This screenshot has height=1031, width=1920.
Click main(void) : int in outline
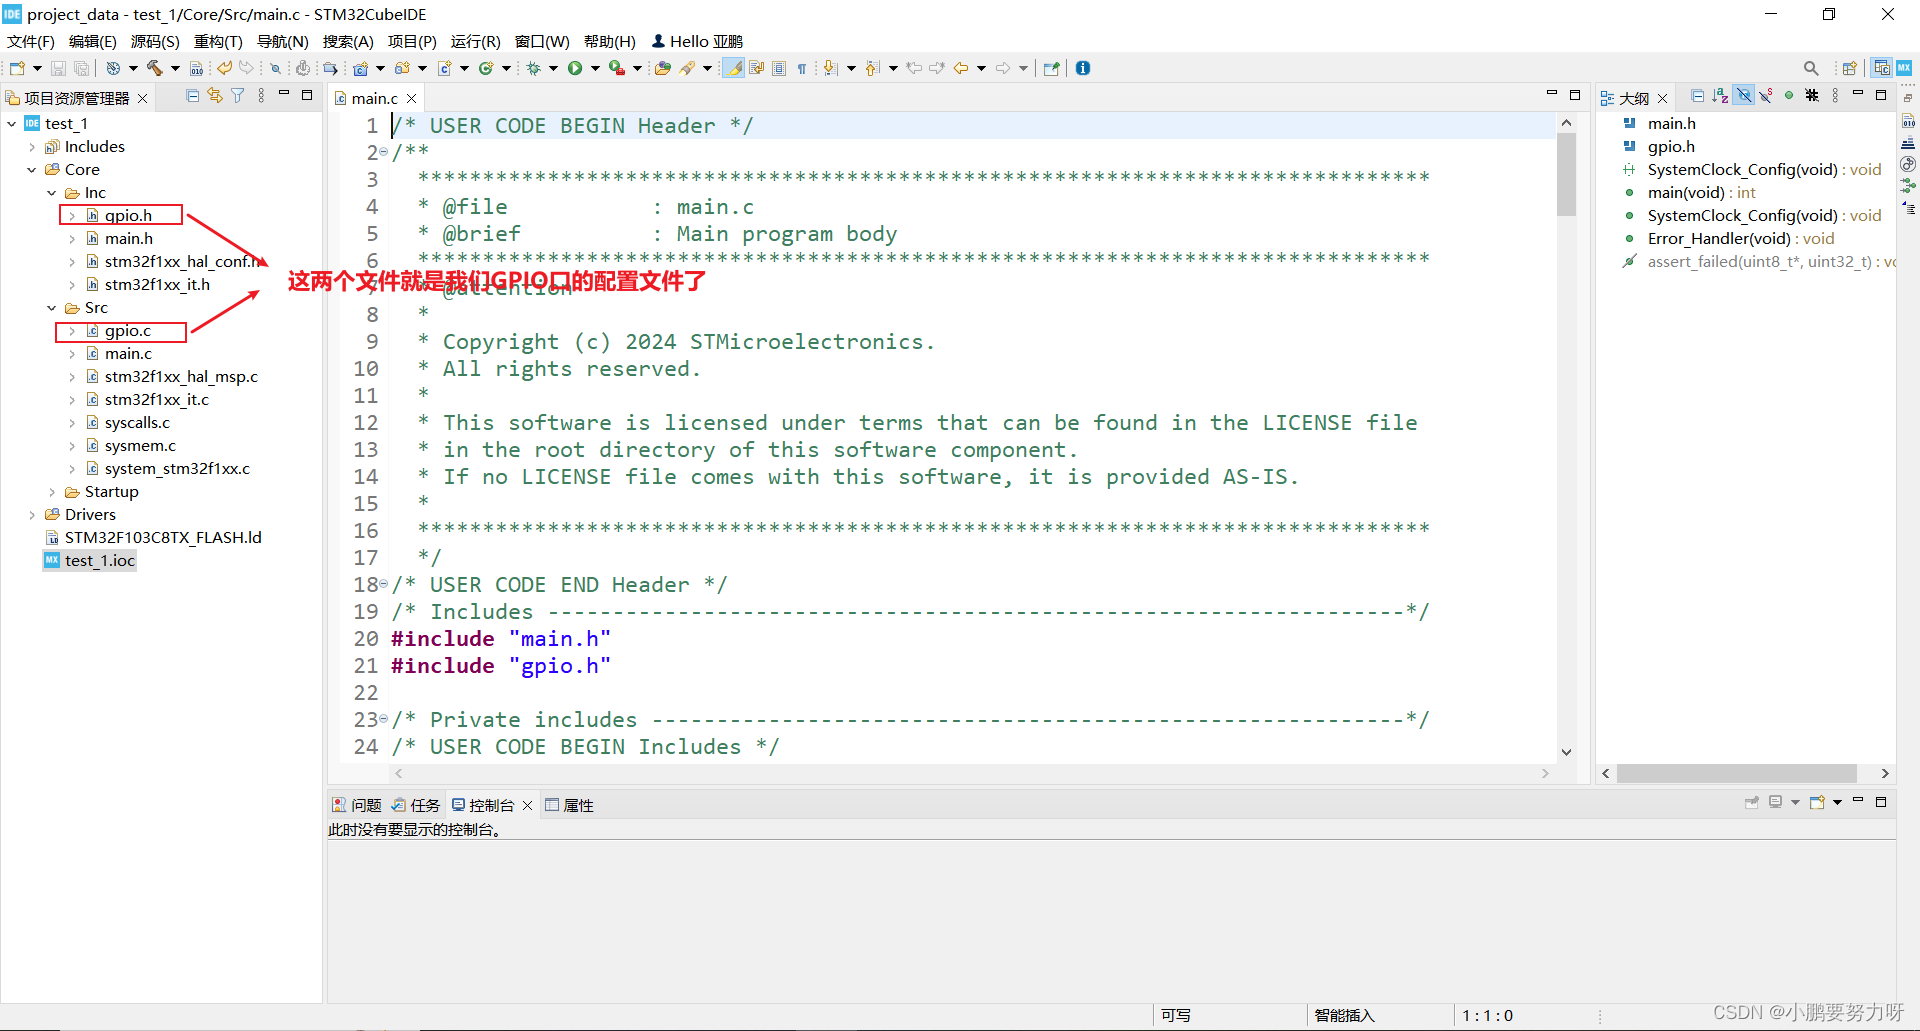1701,193
